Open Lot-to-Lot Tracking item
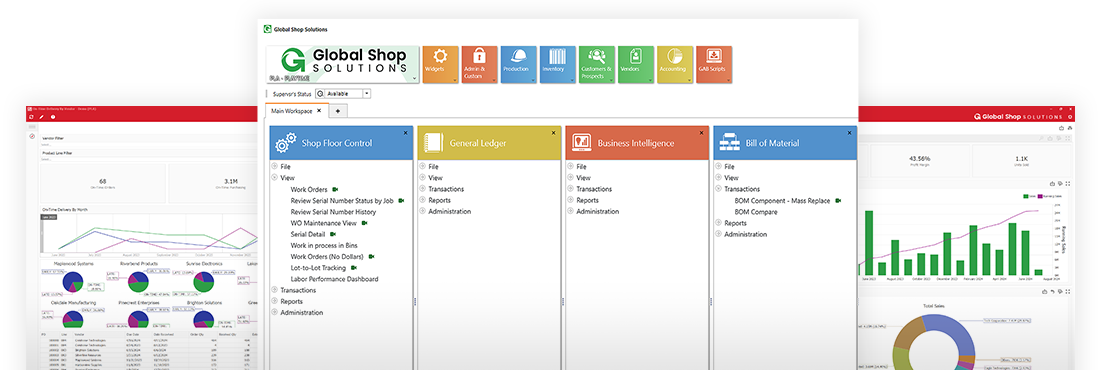 pyautogui.click(x=318, y=267)
